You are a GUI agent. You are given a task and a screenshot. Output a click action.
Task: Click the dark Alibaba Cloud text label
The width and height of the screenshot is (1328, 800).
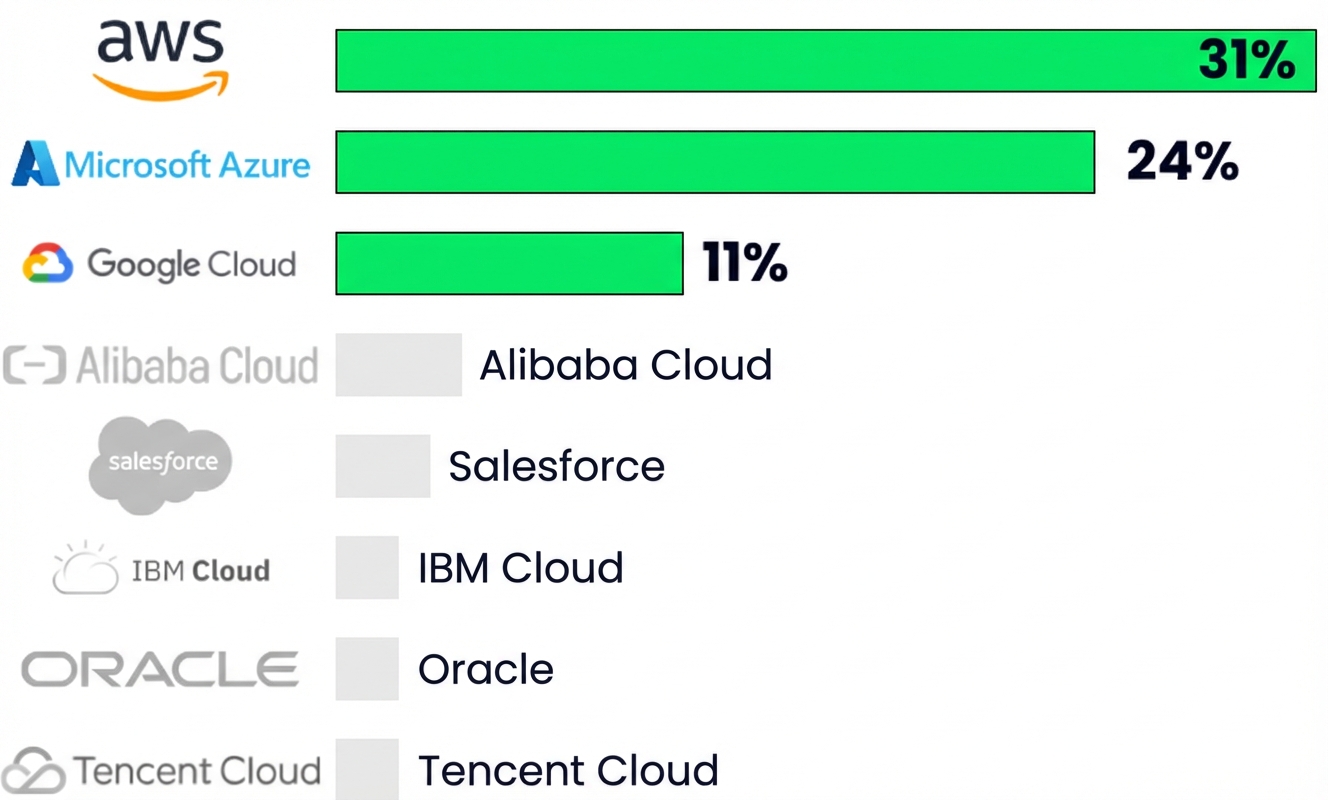pyautogui.click(x=626, y=366)
